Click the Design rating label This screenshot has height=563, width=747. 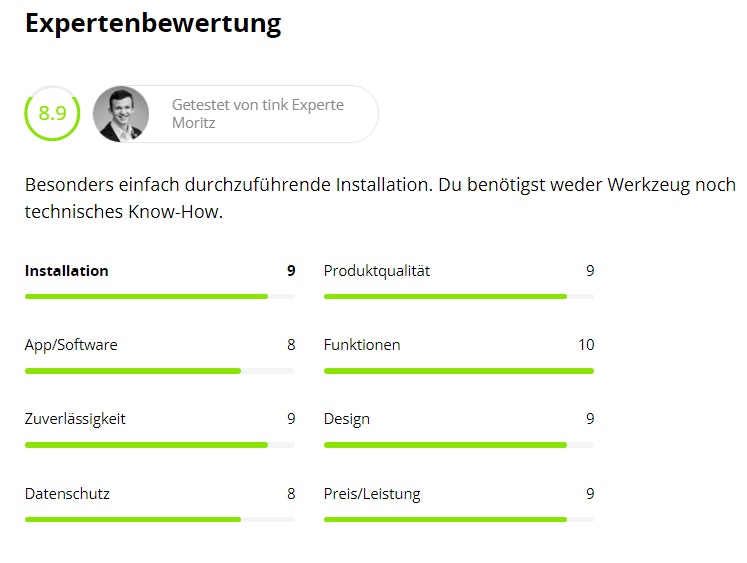(x=347, y=419)
